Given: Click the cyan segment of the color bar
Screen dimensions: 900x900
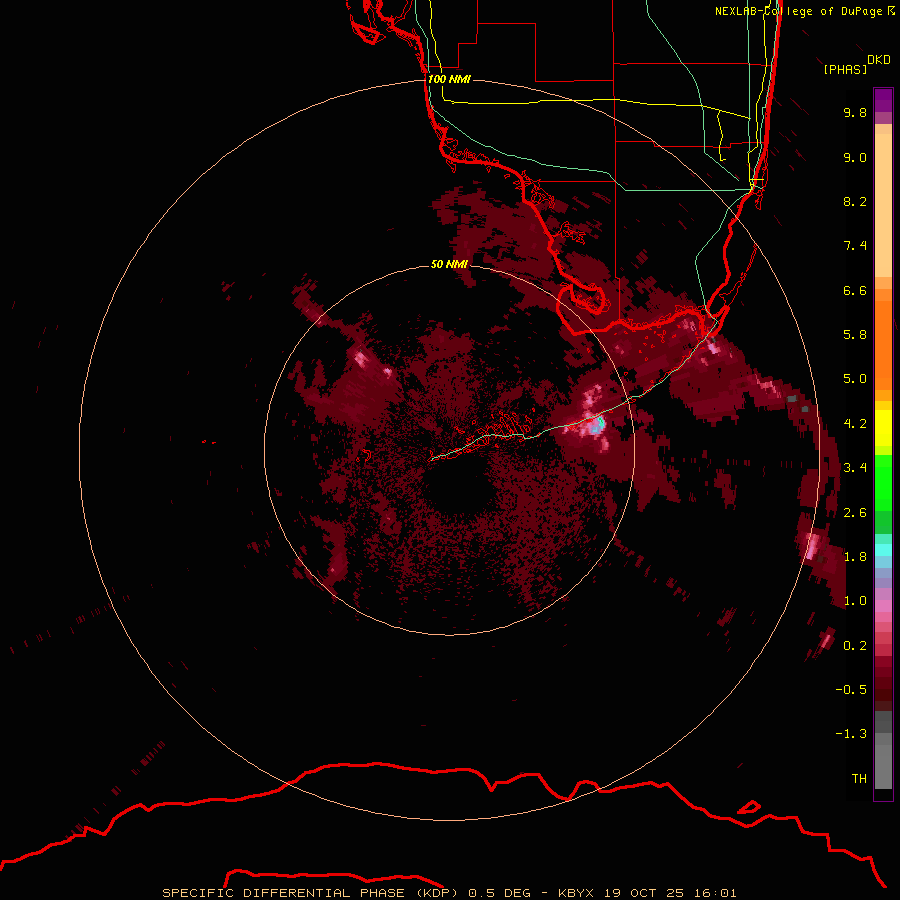Looking at the screenshot, I should (x=883, y=550).
